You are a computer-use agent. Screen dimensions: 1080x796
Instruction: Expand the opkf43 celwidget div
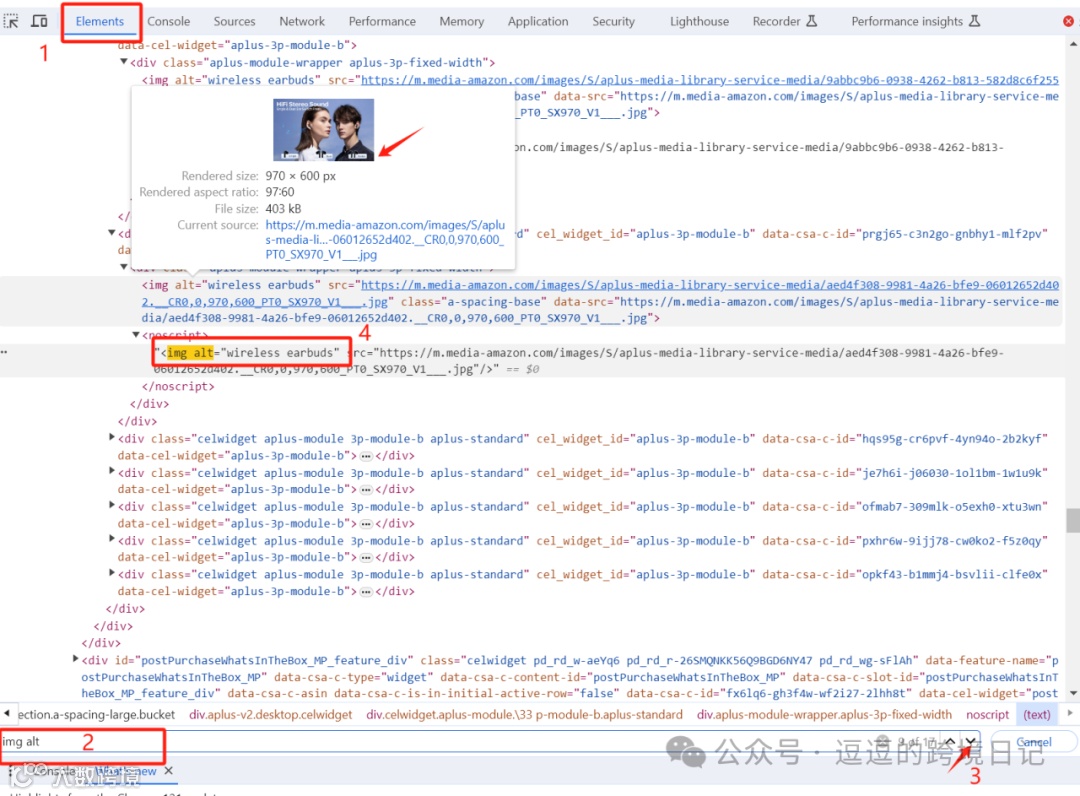coord(112,572)
